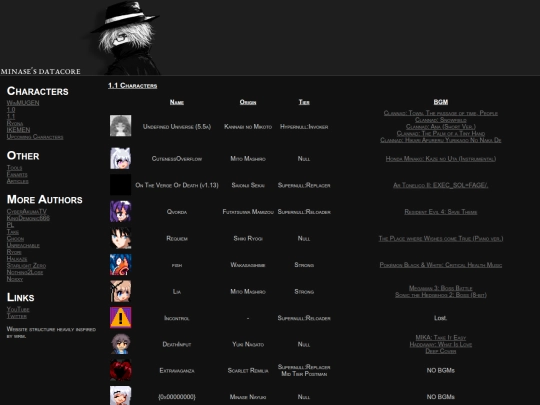Open Pokemon Black & White Critical Health link
This screenshot has width=540, height=405.
click(x=441, y=265)
